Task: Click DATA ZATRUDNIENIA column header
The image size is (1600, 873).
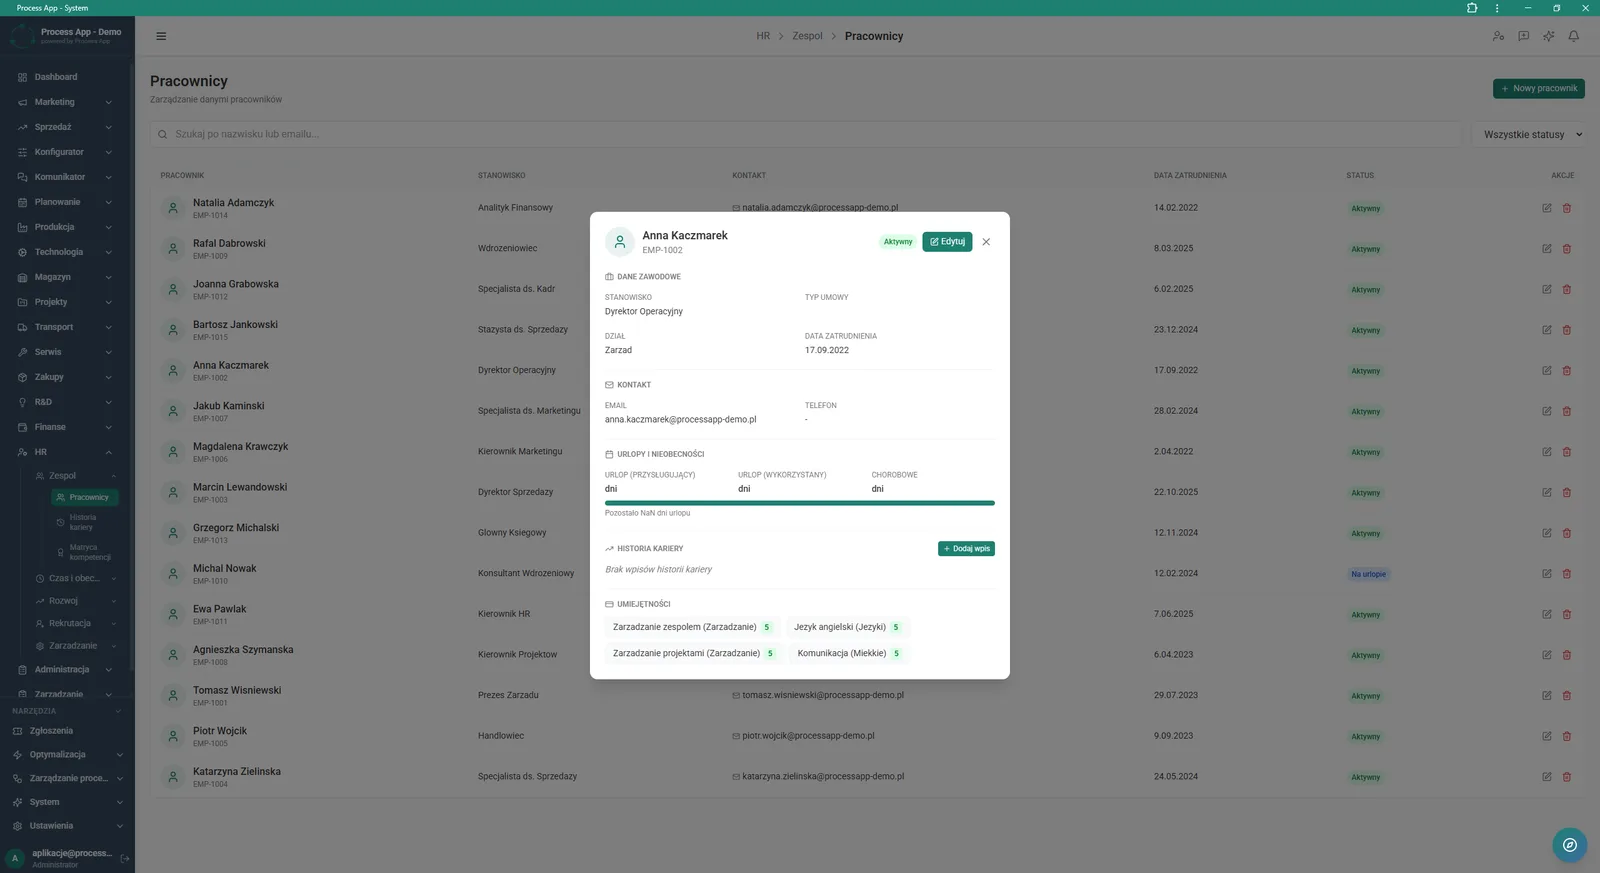Action: coord(1190,175)
